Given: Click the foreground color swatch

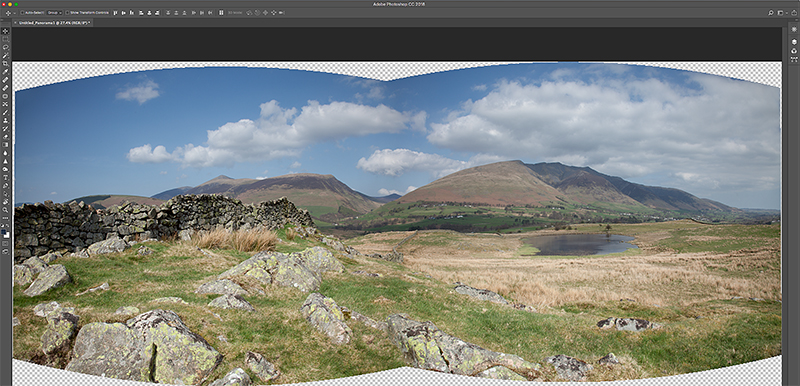Looking at the screenshot, I should click(4, 232).
